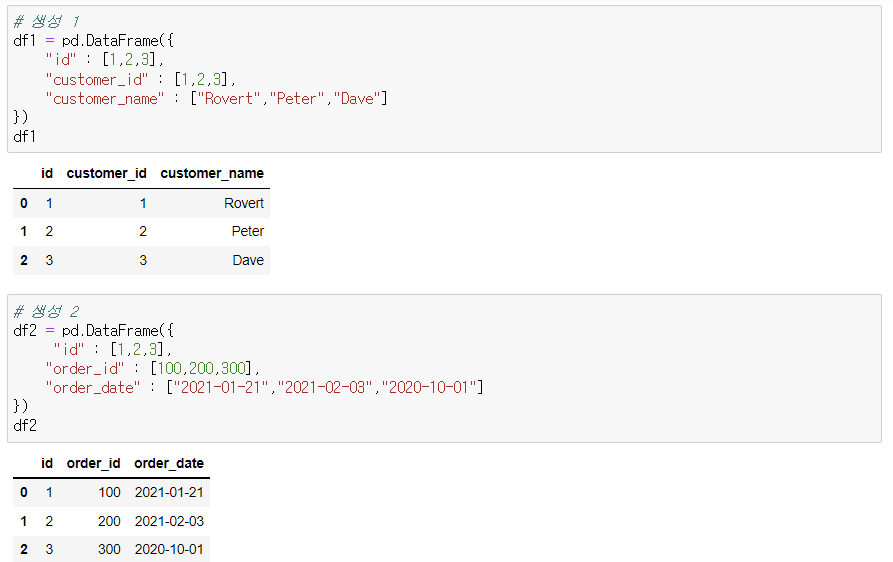Select the '2020-10-01' date cell
This screenshot has width=893, height=562.
(x=169, y=549)
